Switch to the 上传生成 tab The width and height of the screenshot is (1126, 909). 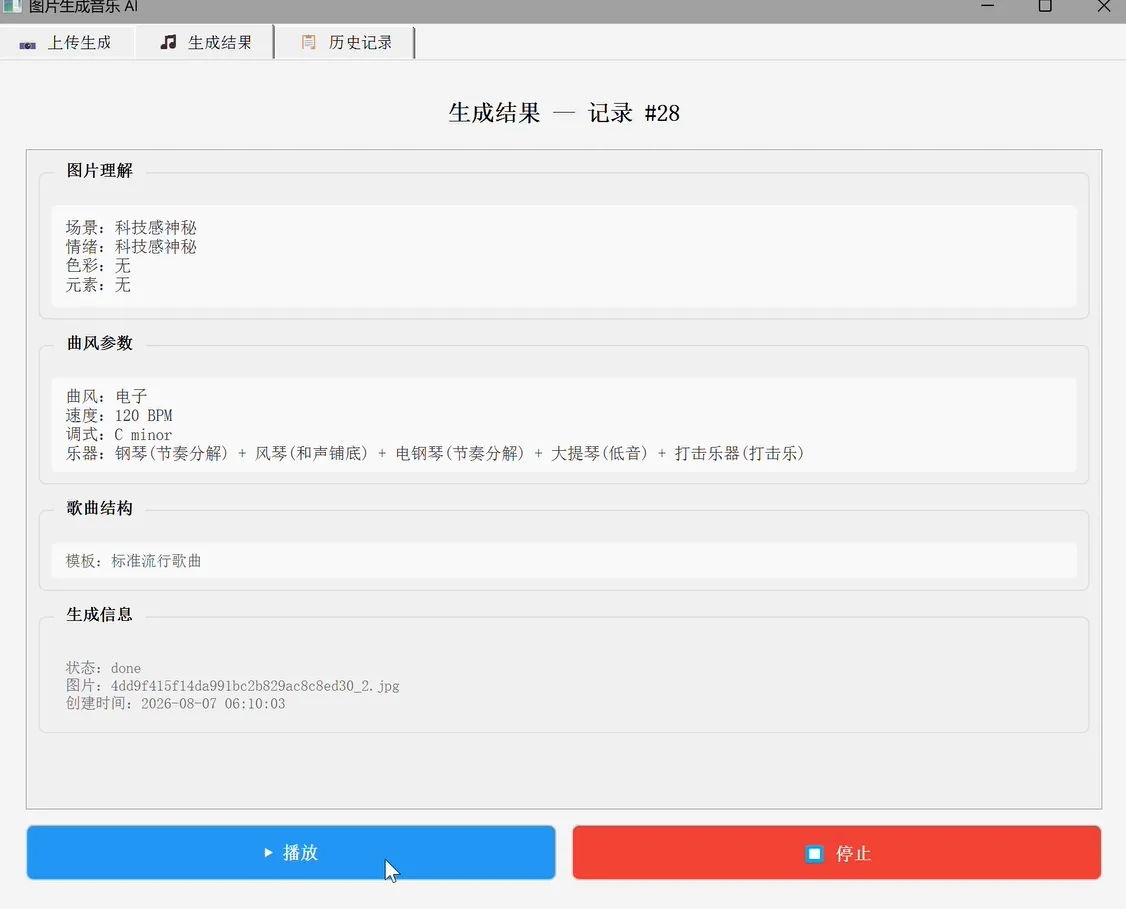pos(66,42)
